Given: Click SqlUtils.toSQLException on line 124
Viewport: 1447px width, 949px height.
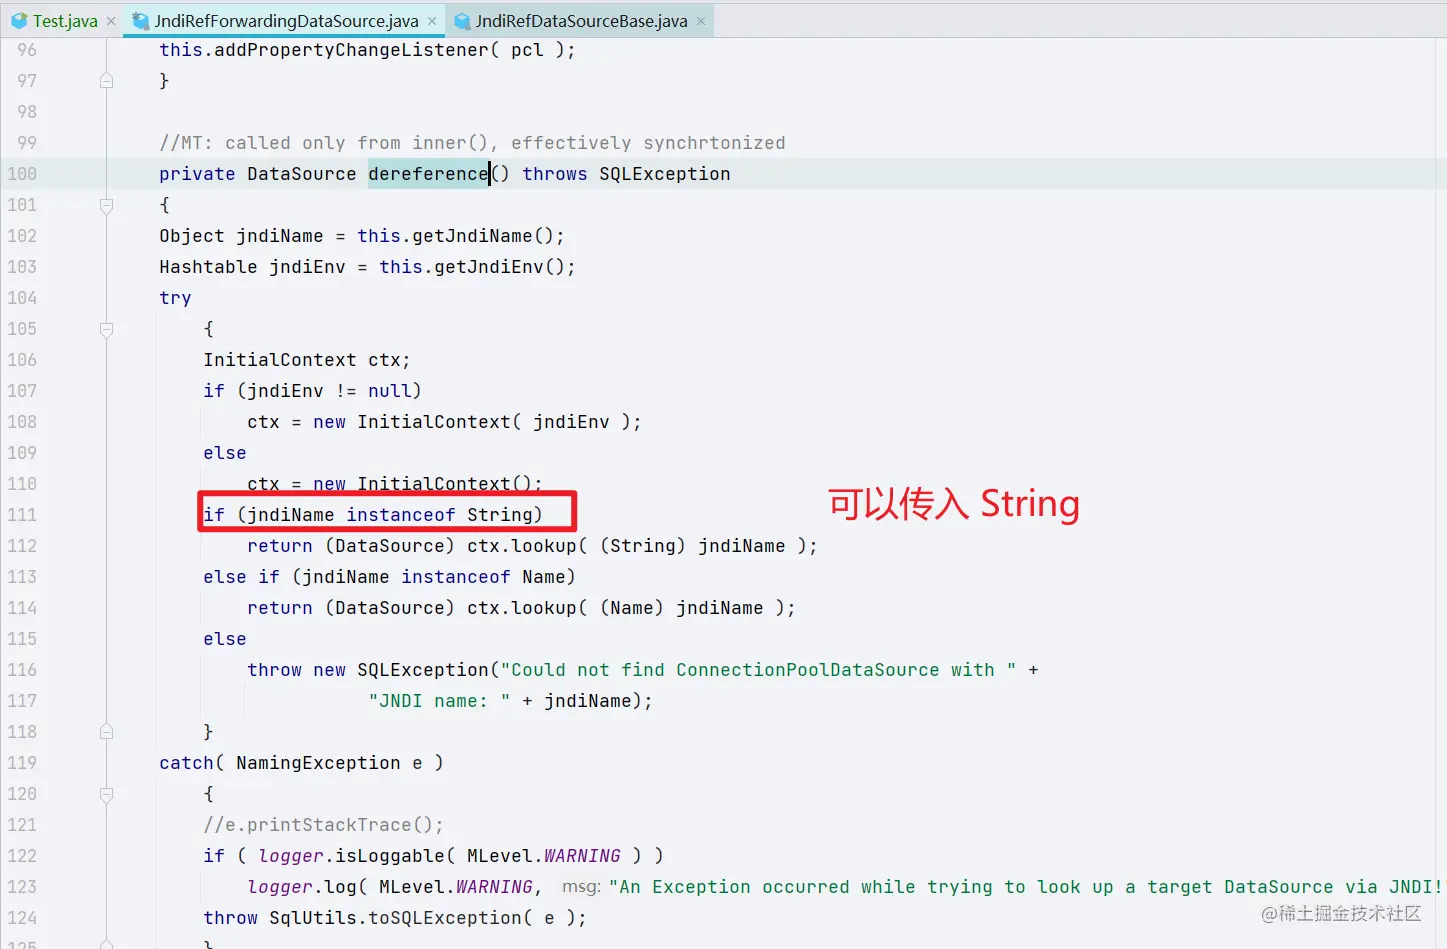Looking at the screenshot, I should (395, 918).
